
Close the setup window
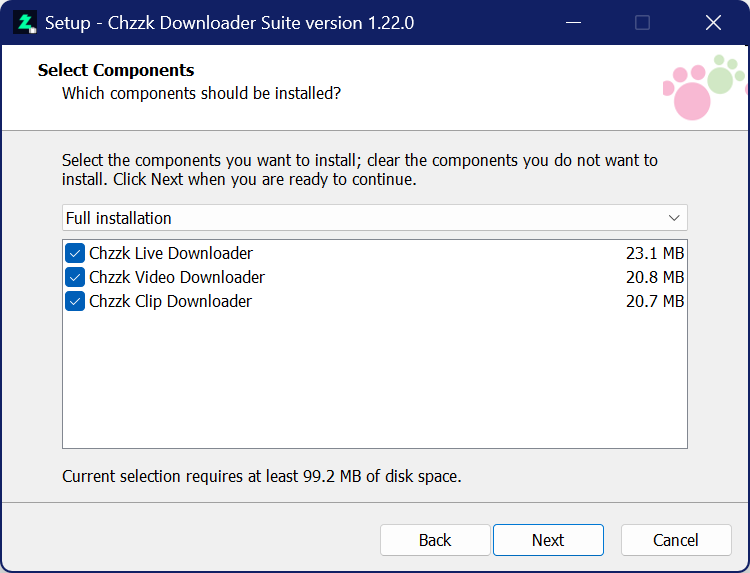tap(713, 22)
